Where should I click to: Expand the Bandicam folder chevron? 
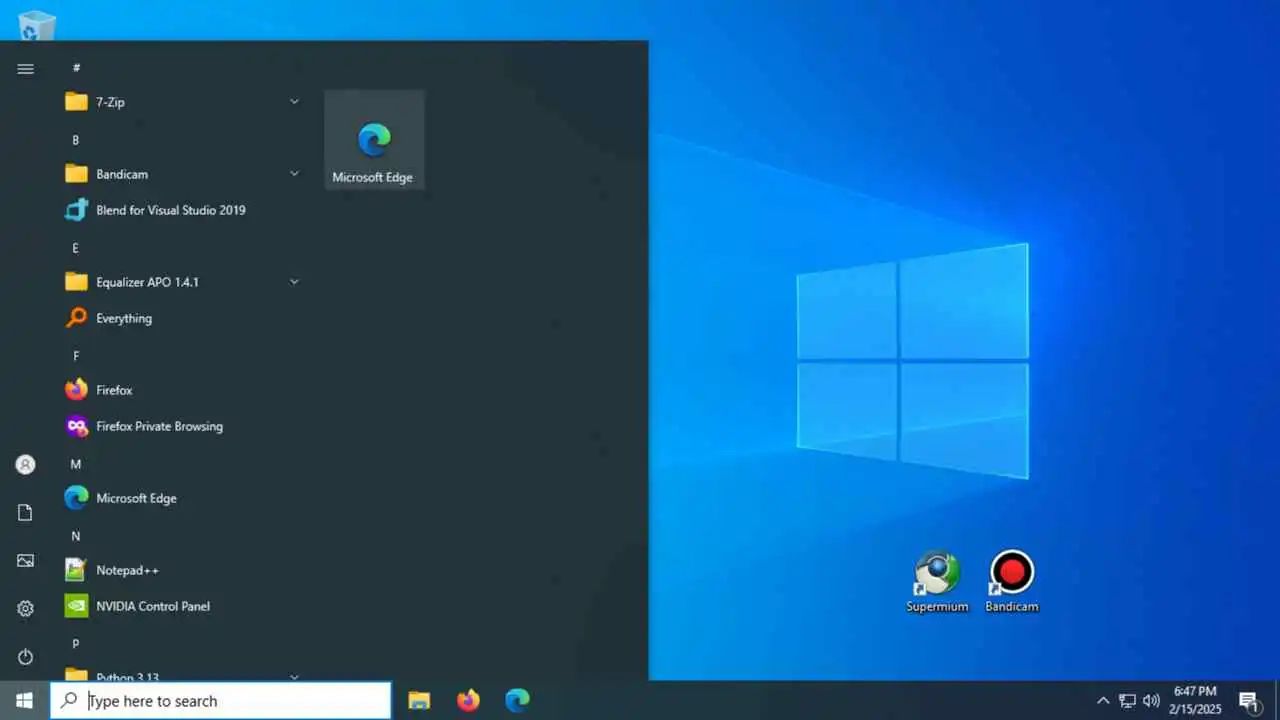(x=294, y=174)
